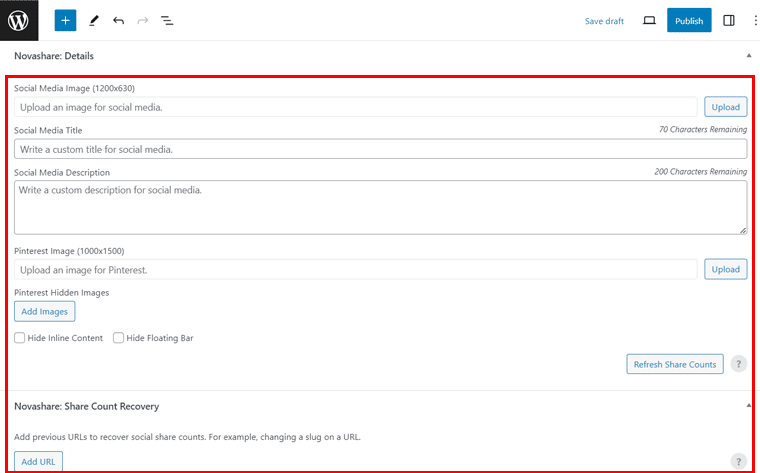Click the Novashare: Details heading
This screenshot has width=760, height=473.
[54, 56]
